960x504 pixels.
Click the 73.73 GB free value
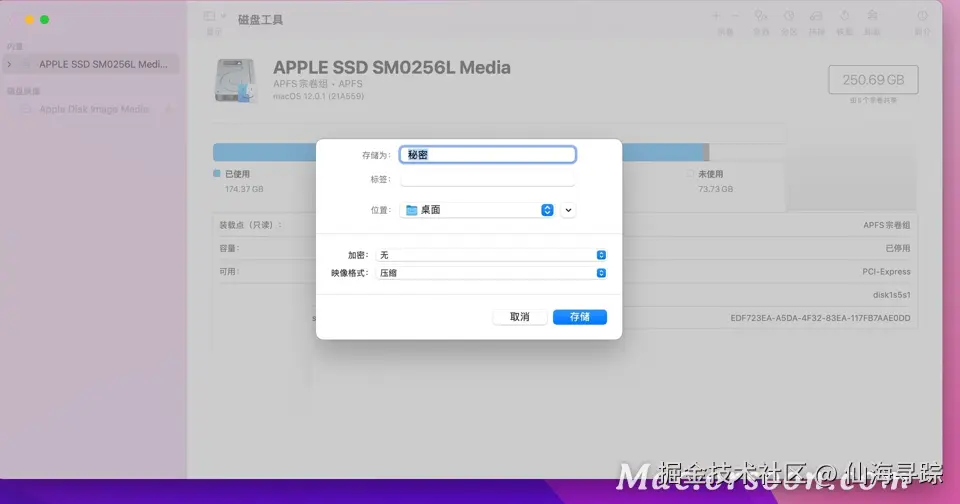[x=715, y=189]
